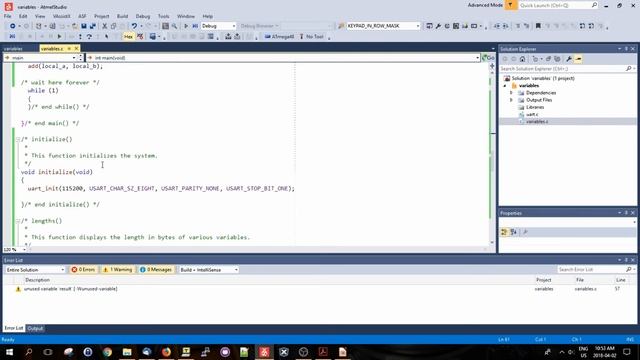The height and width of the screenshot is (360, 640).
Task: Expand the Dependencies tree node
Action: 511,93
